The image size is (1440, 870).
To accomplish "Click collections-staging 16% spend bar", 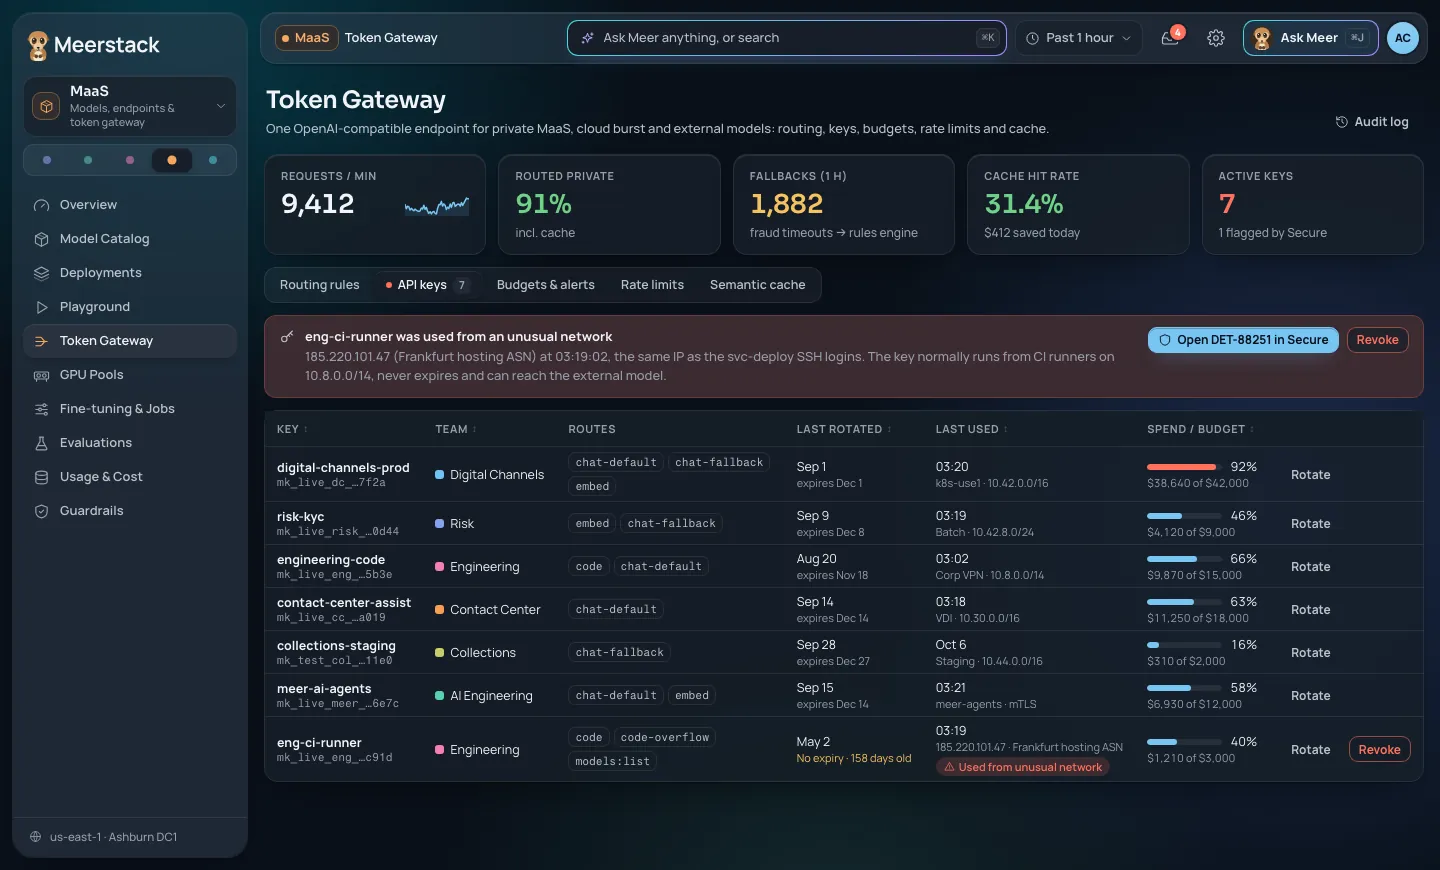I will click(x=1184, y=645).
